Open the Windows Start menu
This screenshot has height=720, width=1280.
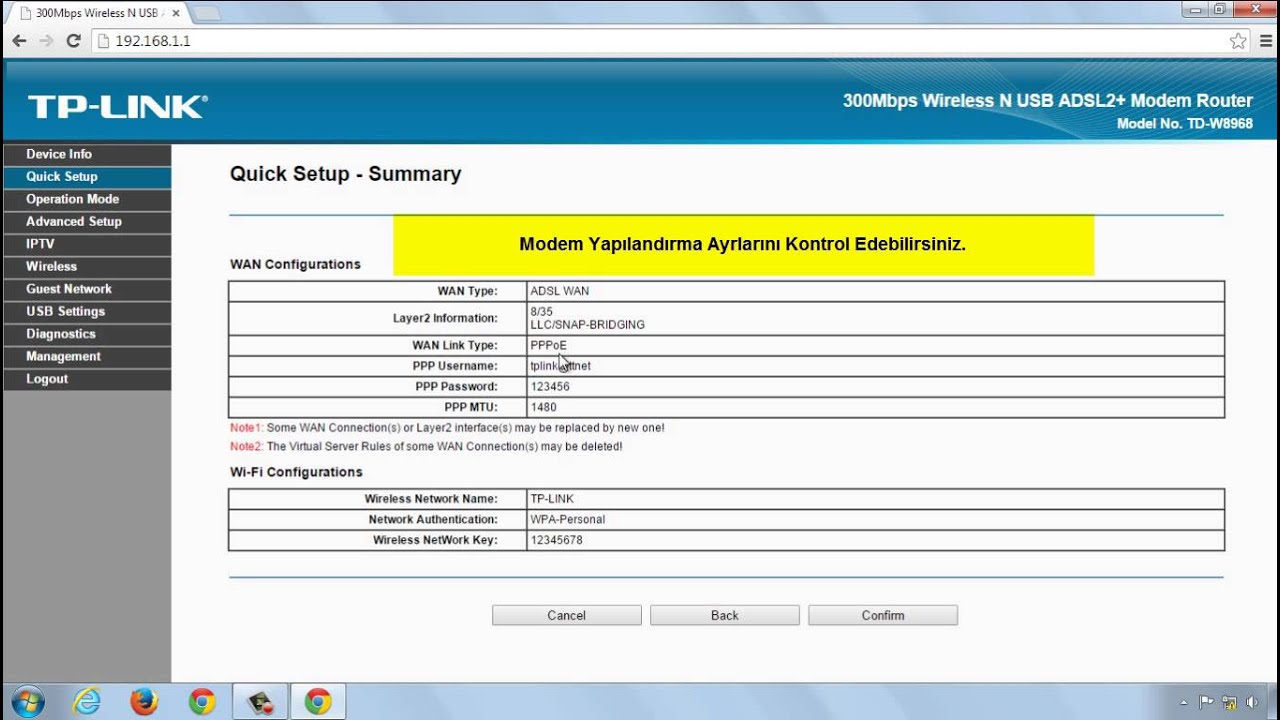click(x=27, y=701)
